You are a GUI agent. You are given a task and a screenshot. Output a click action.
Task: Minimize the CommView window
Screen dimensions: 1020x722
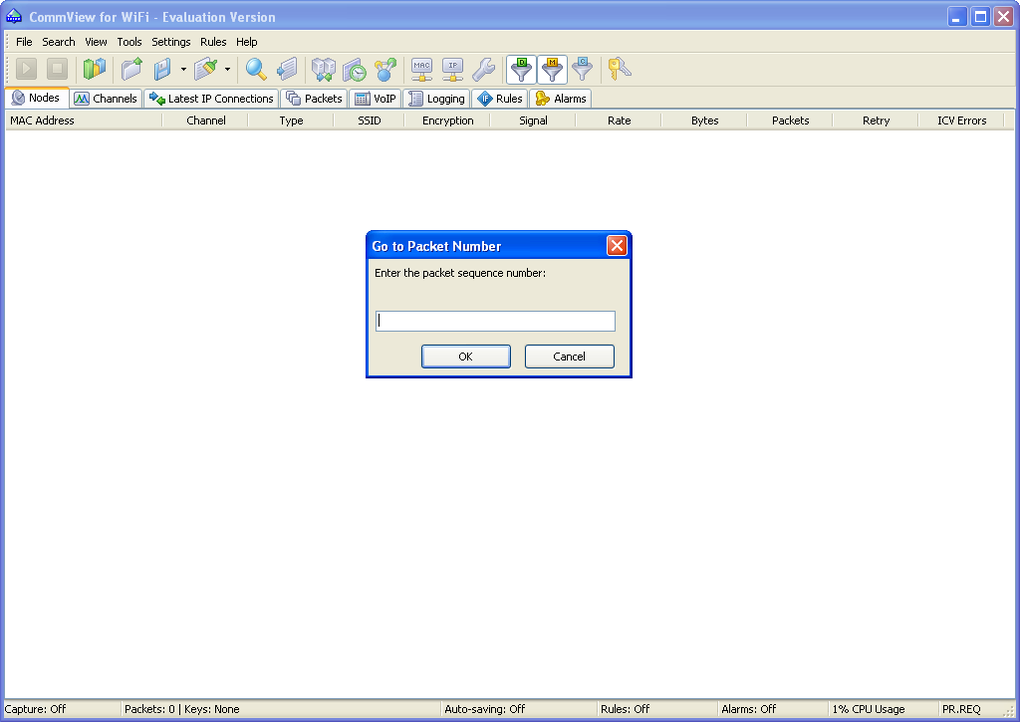coord(957,17)
